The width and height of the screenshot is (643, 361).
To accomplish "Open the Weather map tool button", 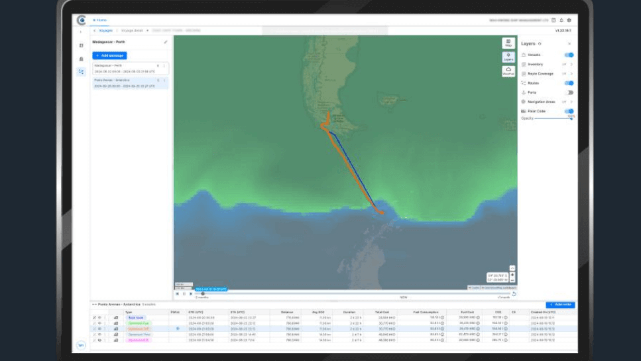I will click(508, 71).
